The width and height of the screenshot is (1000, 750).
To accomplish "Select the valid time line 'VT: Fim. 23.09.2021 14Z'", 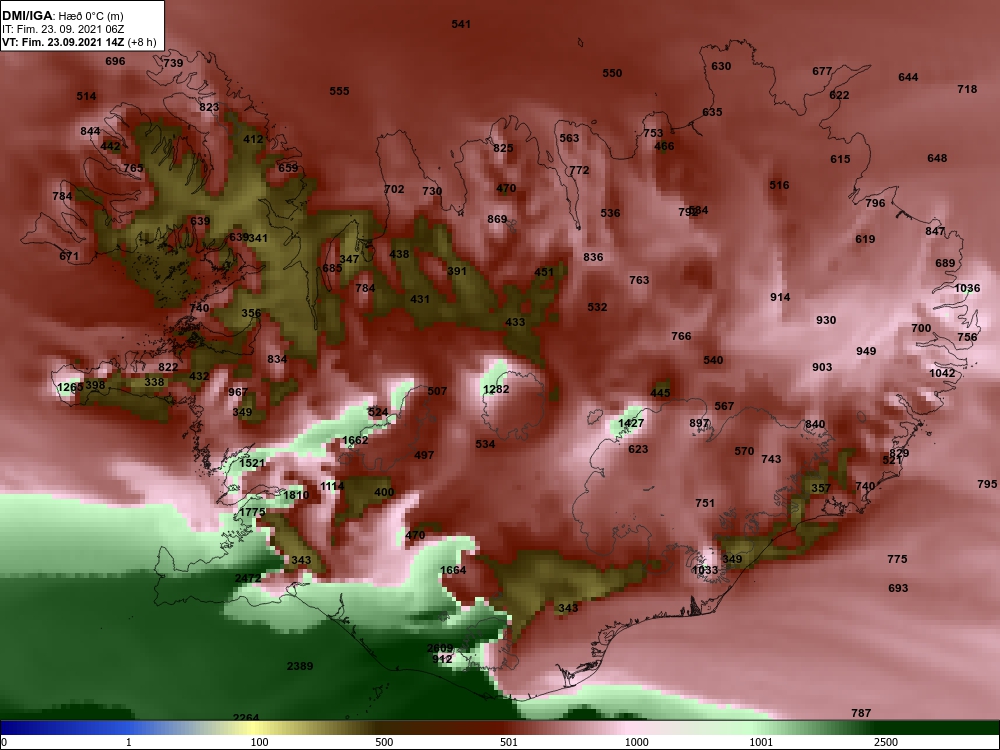I will click(65, 42).
